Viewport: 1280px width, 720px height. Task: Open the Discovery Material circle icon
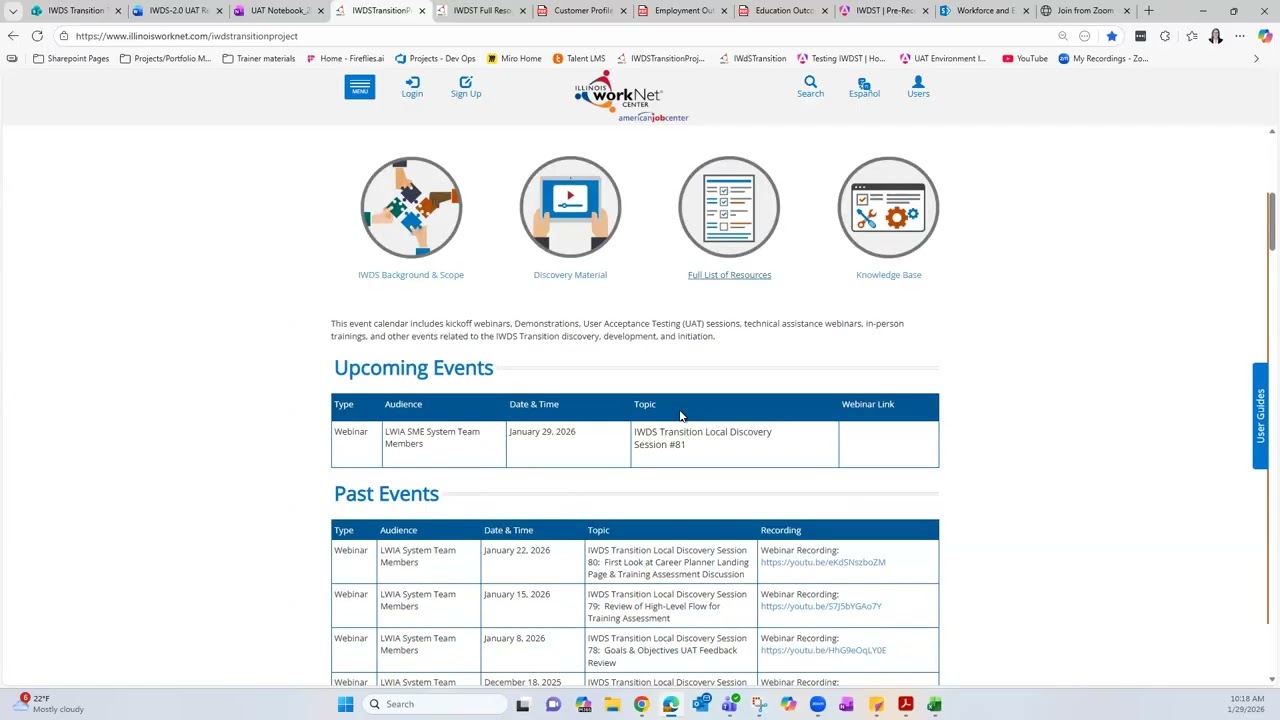[570, 208]
